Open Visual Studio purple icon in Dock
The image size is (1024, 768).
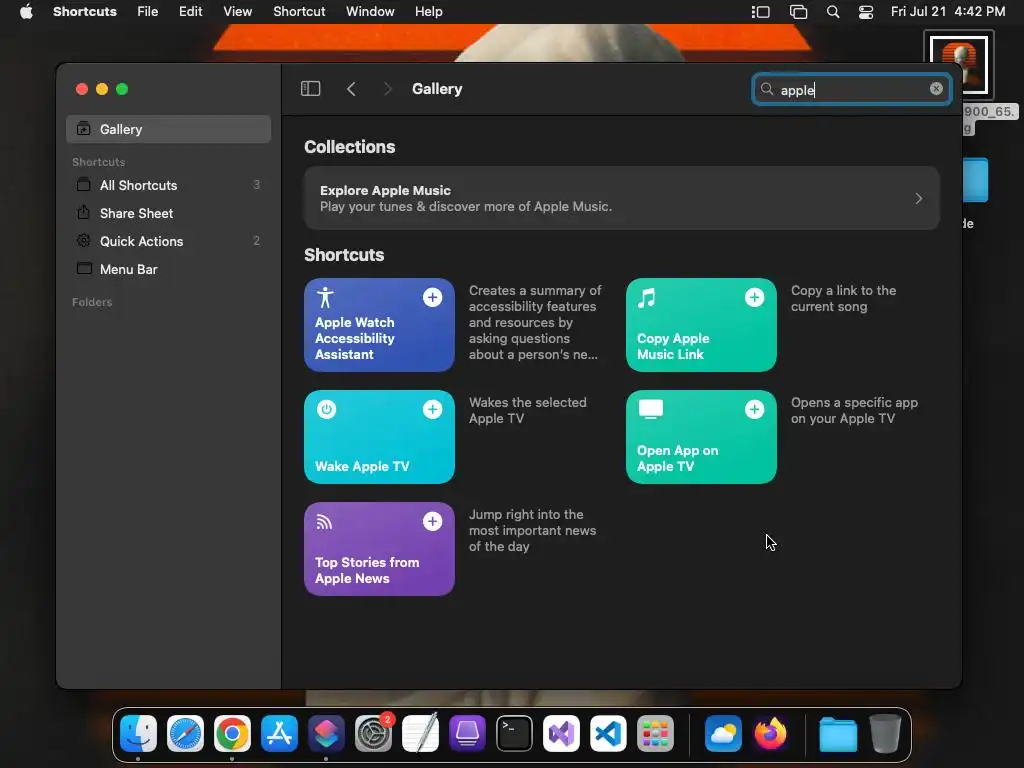562,733
